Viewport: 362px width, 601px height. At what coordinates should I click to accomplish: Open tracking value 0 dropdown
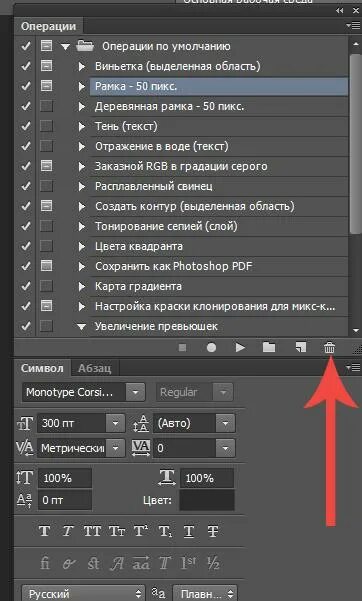225,448
